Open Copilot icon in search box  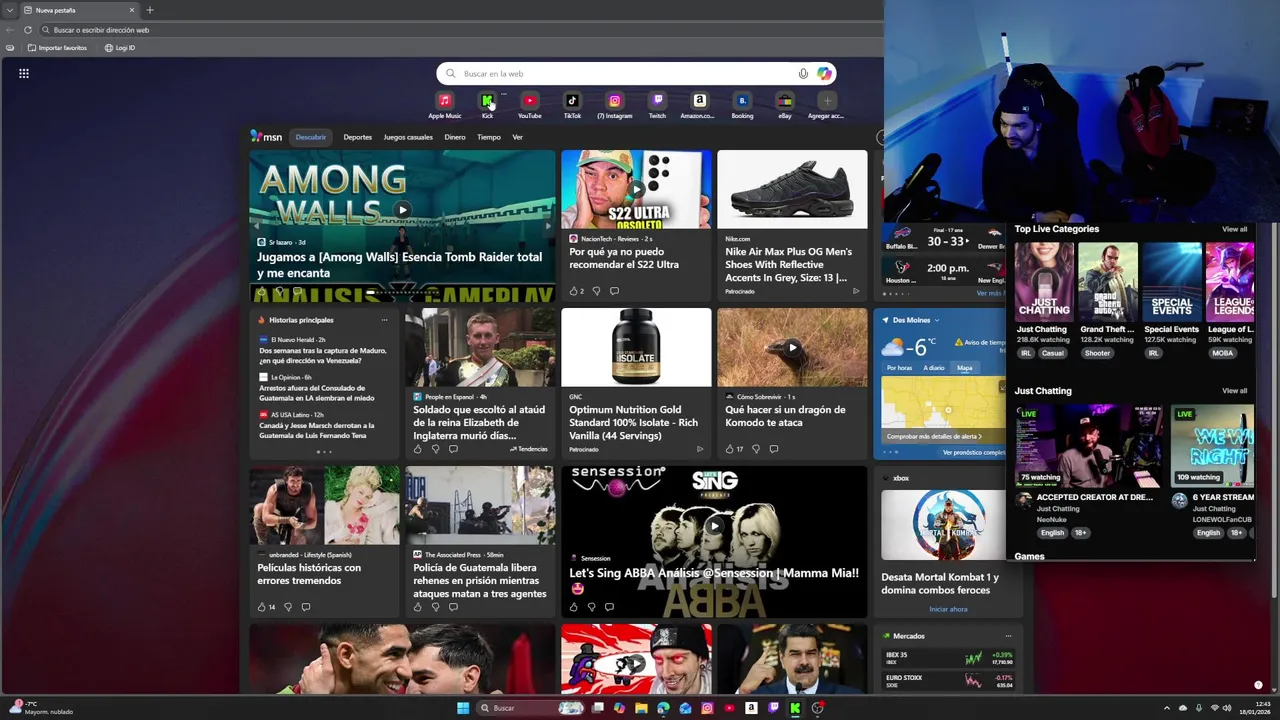coord(824,73)
